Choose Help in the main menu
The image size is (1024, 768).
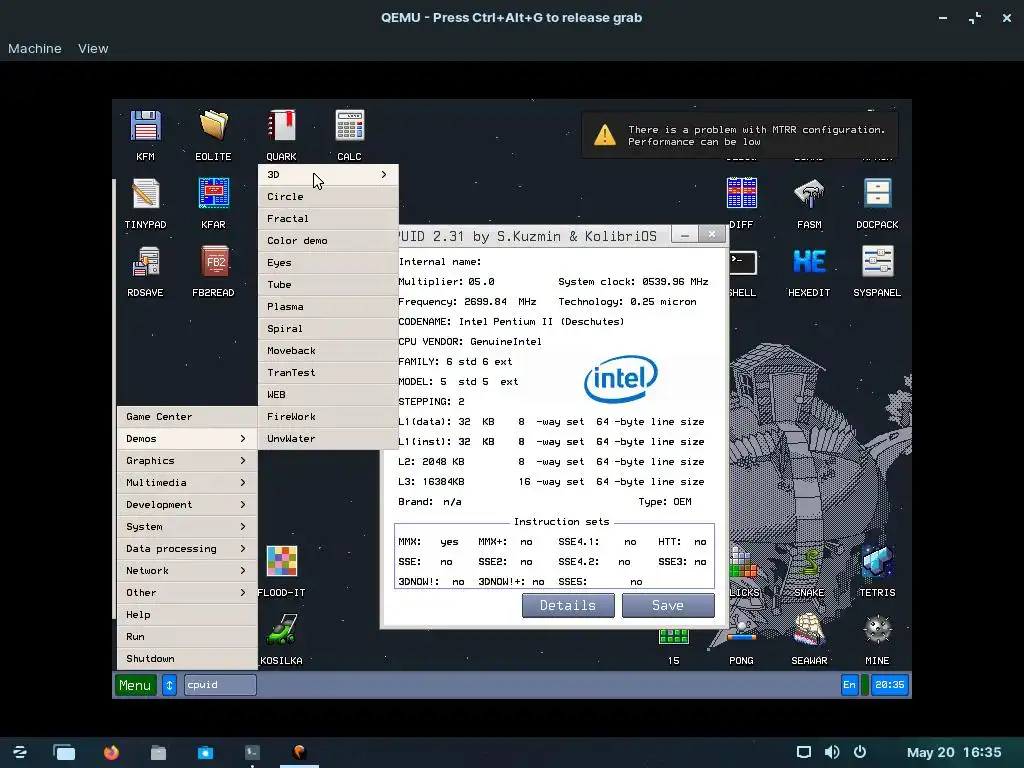click(187, 615)
